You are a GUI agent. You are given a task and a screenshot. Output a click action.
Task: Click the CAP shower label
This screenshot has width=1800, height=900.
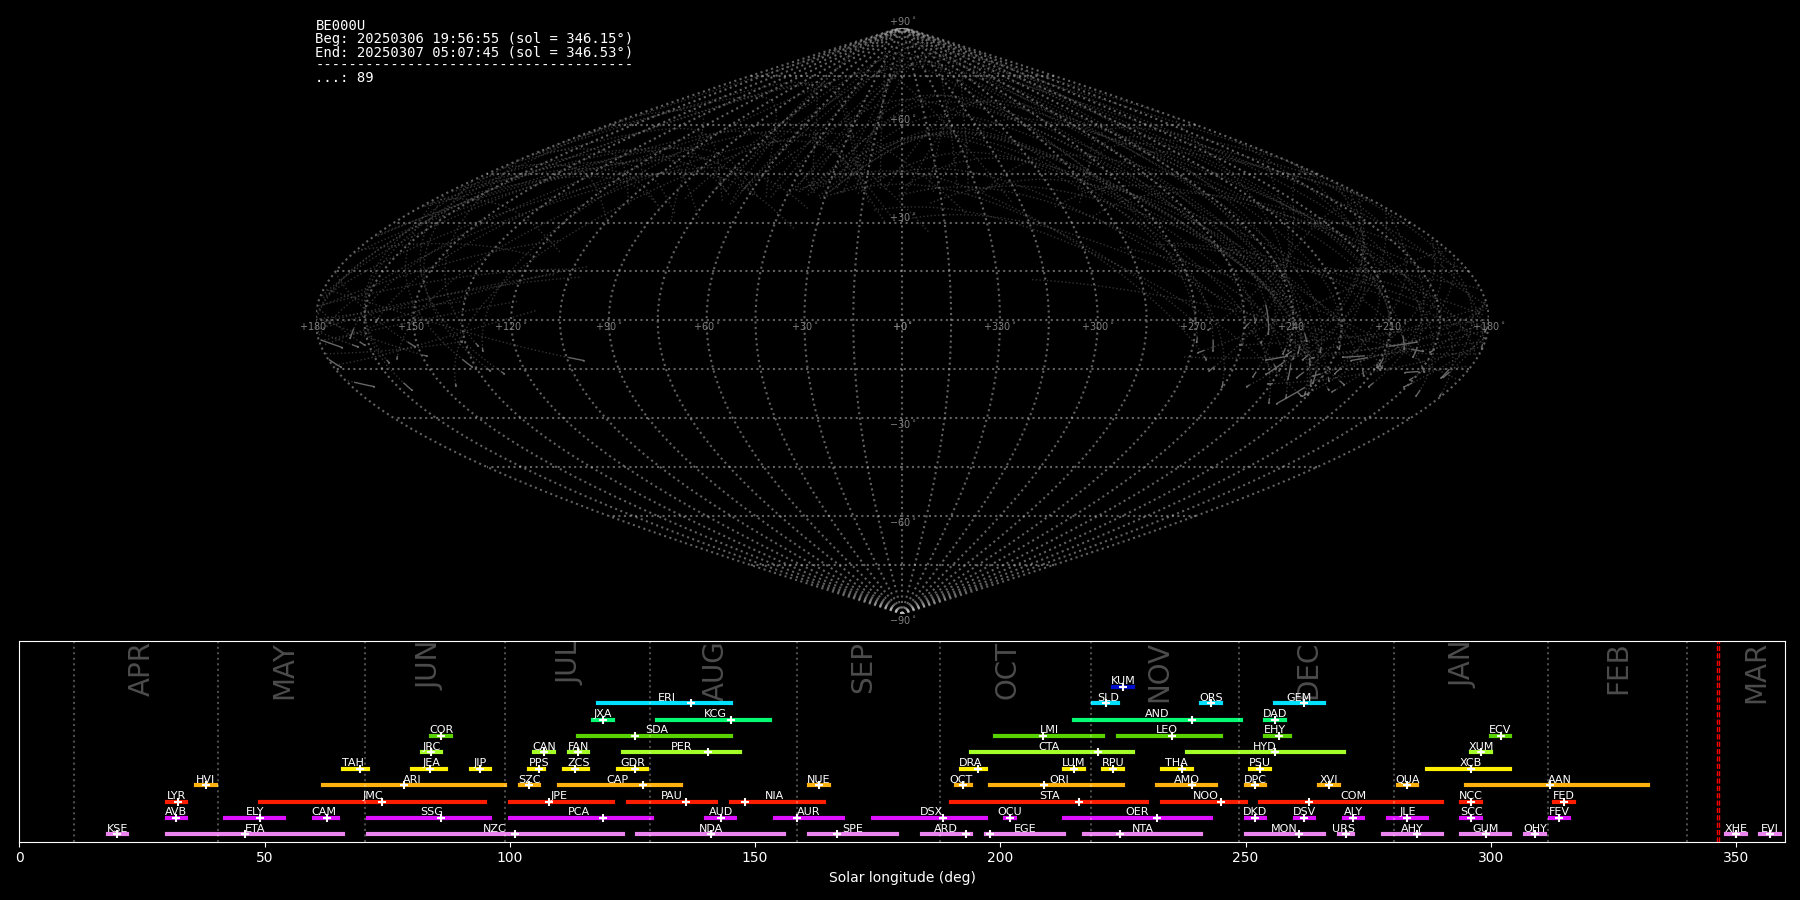point(617,780)
